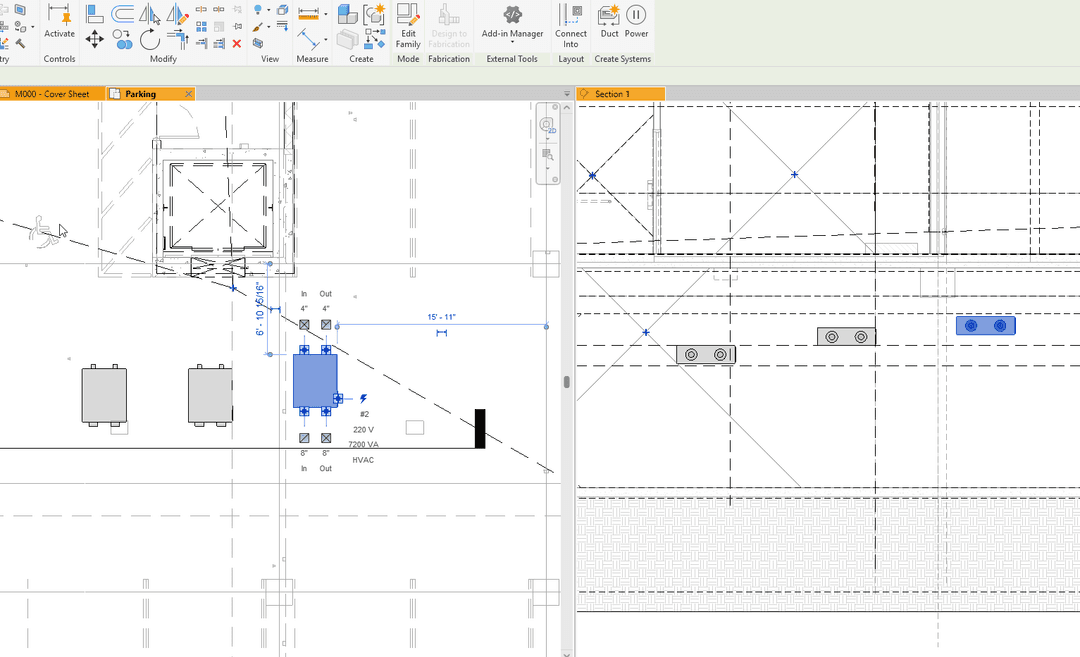This screenshot has height=657, width=1080.
Task: Click Connect Into button
Action: [571, 25]
